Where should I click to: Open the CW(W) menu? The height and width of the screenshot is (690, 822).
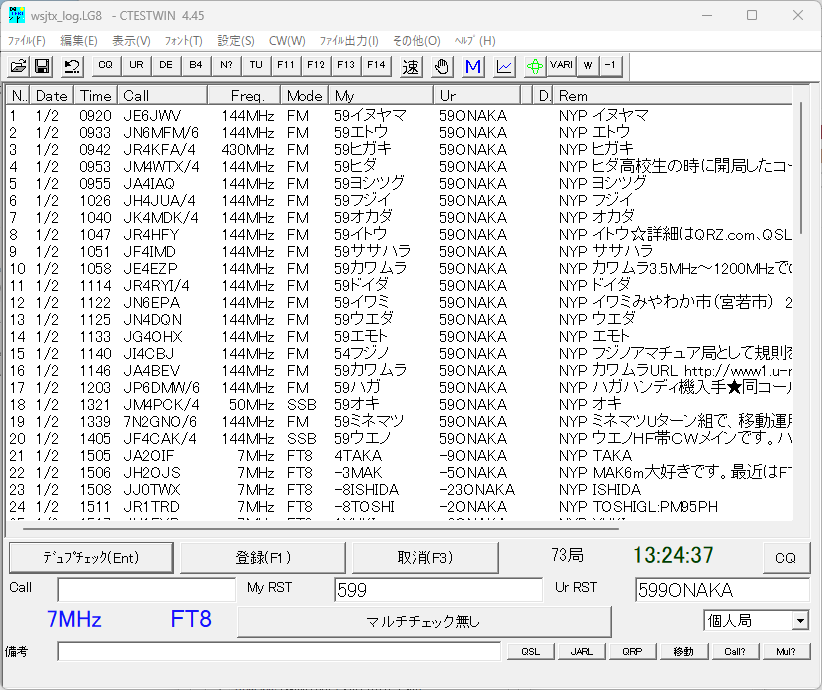287,41
